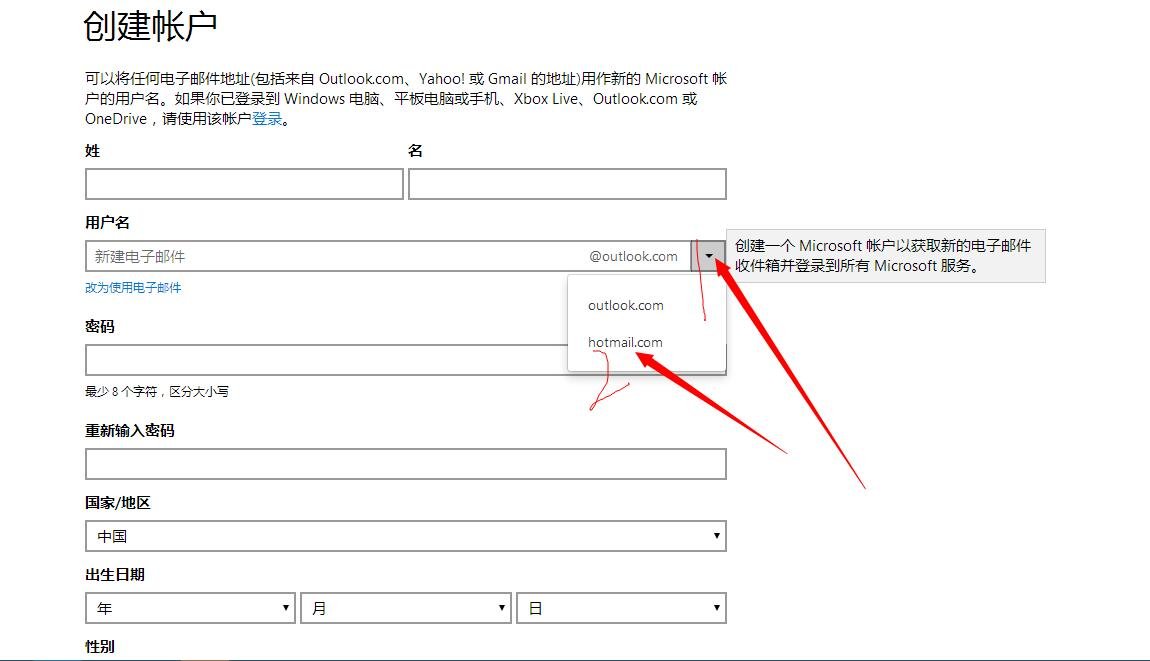Click the 新建电子邮件 username field
The image size is (1150, 661).
point(330,256)
